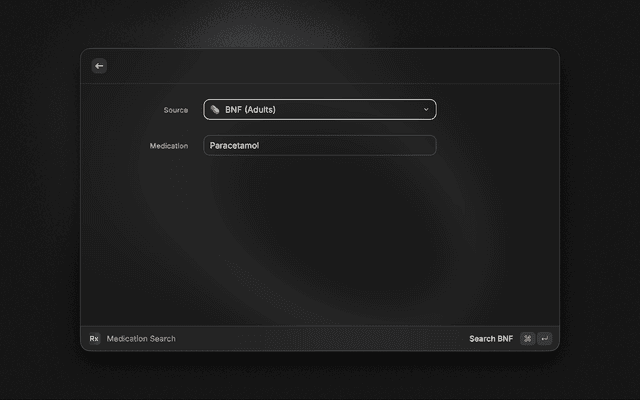Focus the Medication input field
Viewport: 640px width, 400px height.
(320, 146)
